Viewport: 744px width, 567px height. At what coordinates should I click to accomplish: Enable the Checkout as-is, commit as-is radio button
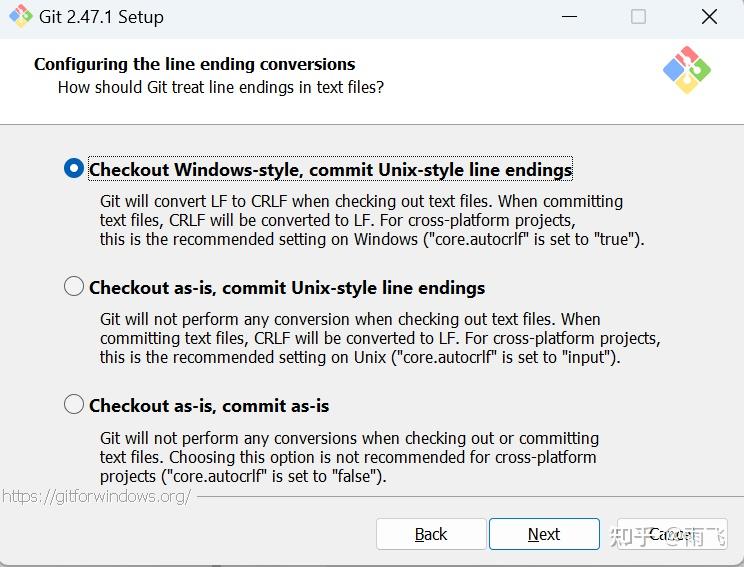(x=74, y=405)
